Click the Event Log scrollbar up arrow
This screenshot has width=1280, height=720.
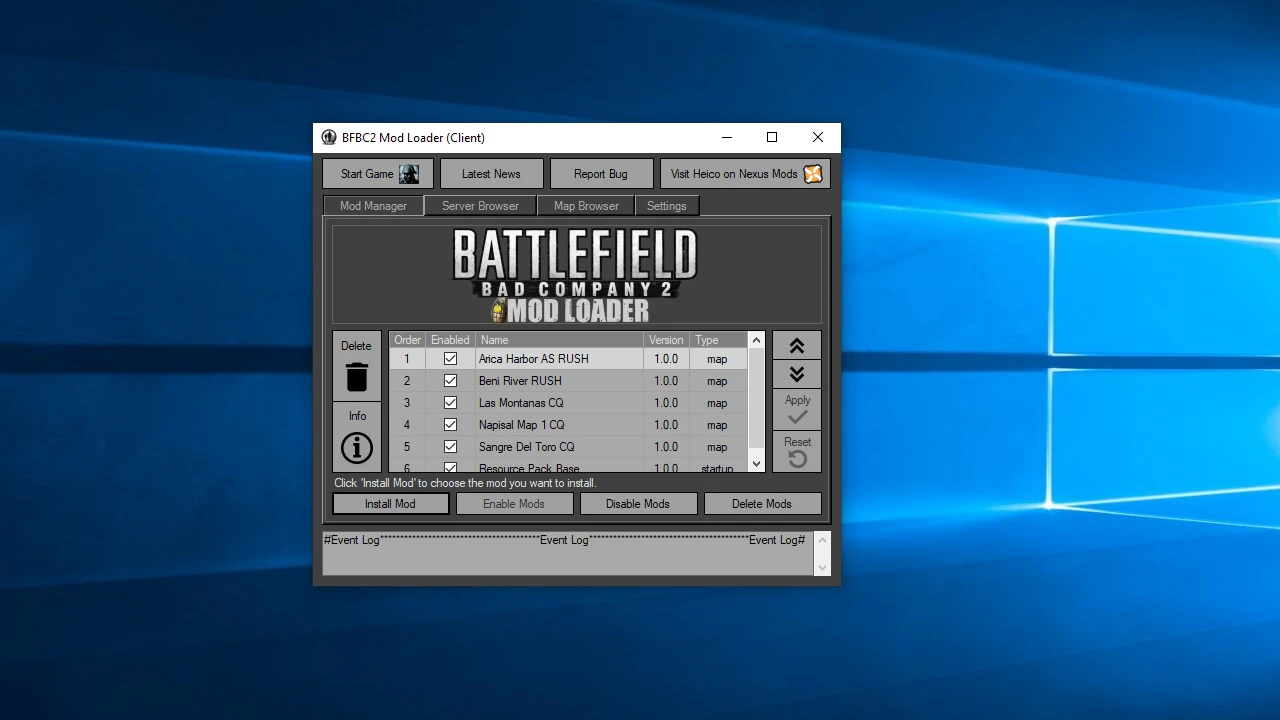[822, 540]
